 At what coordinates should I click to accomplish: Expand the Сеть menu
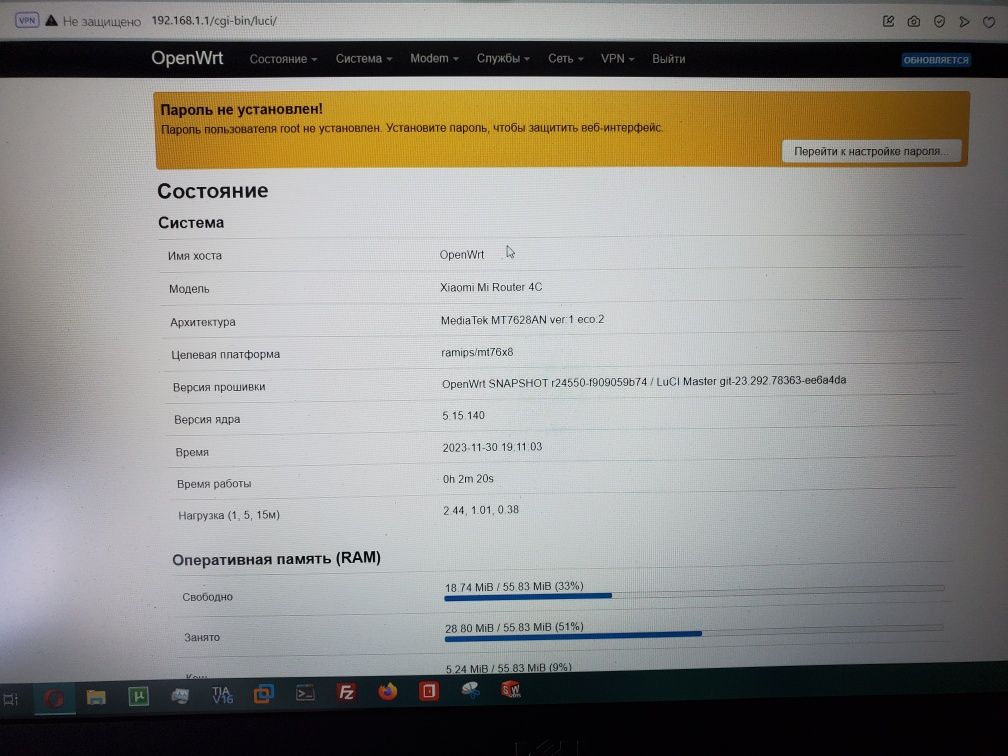click(565, 58)
